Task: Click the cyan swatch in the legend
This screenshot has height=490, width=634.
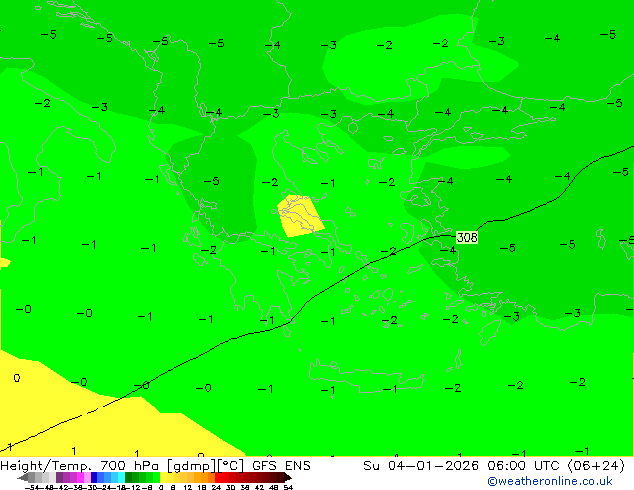Action: click(122, 477)
